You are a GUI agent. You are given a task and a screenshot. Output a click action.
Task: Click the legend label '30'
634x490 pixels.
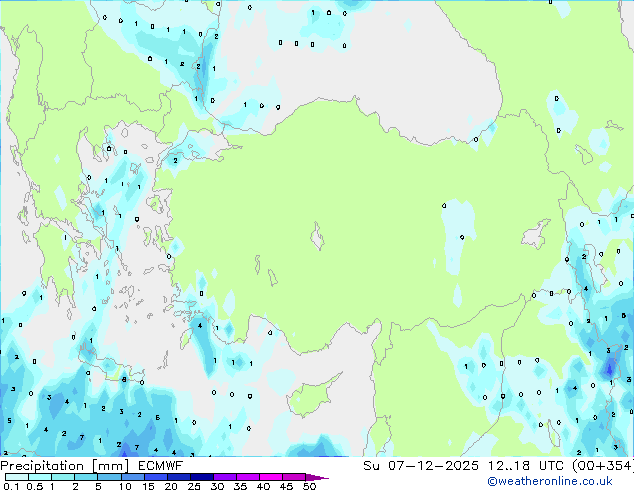[x=217, y=486]
